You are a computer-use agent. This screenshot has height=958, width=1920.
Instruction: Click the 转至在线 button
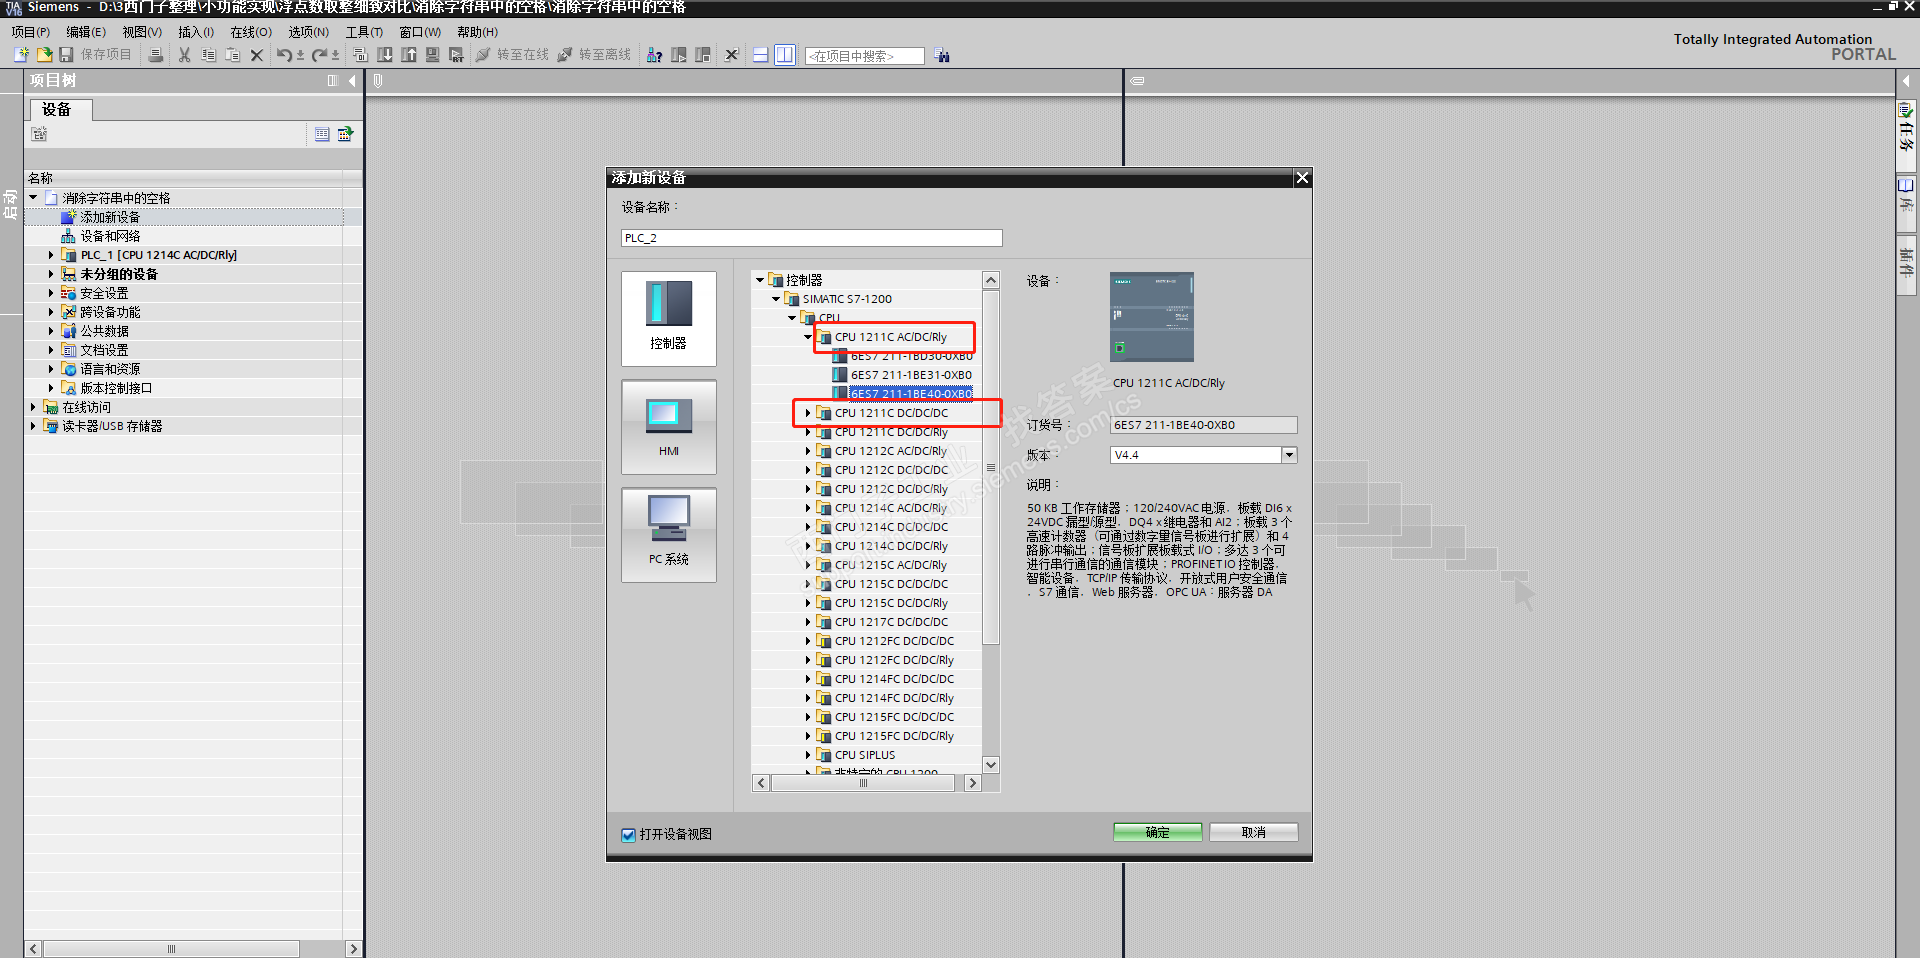(512, 55)
